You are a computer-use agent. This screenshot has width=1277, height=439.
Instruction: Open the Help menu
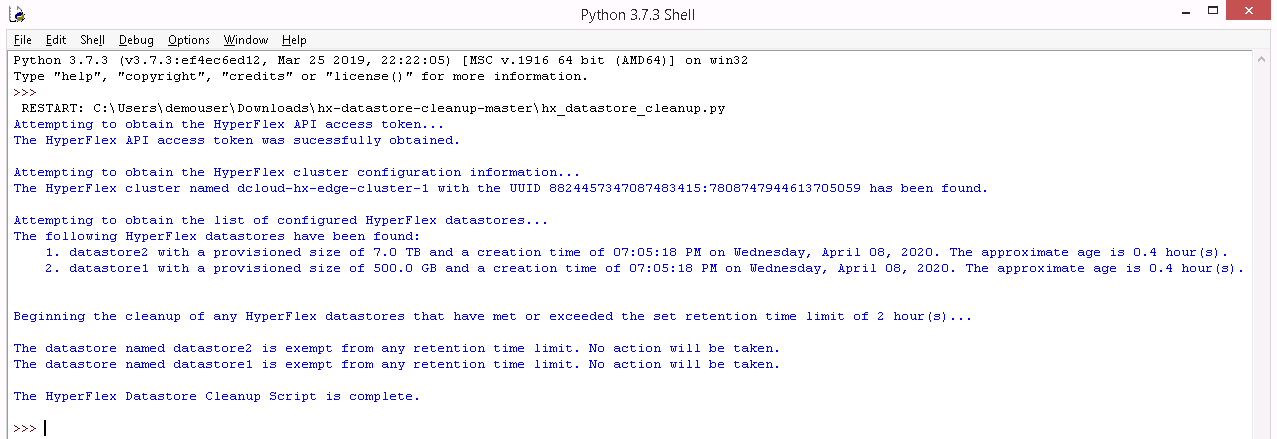click(294, 40)
